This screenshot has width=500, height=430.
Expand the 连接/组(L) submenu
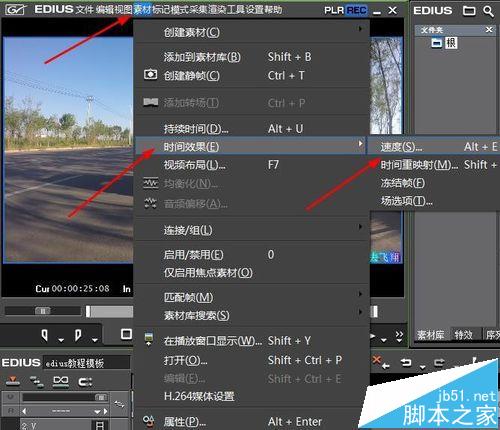click(x=252, y=230)
